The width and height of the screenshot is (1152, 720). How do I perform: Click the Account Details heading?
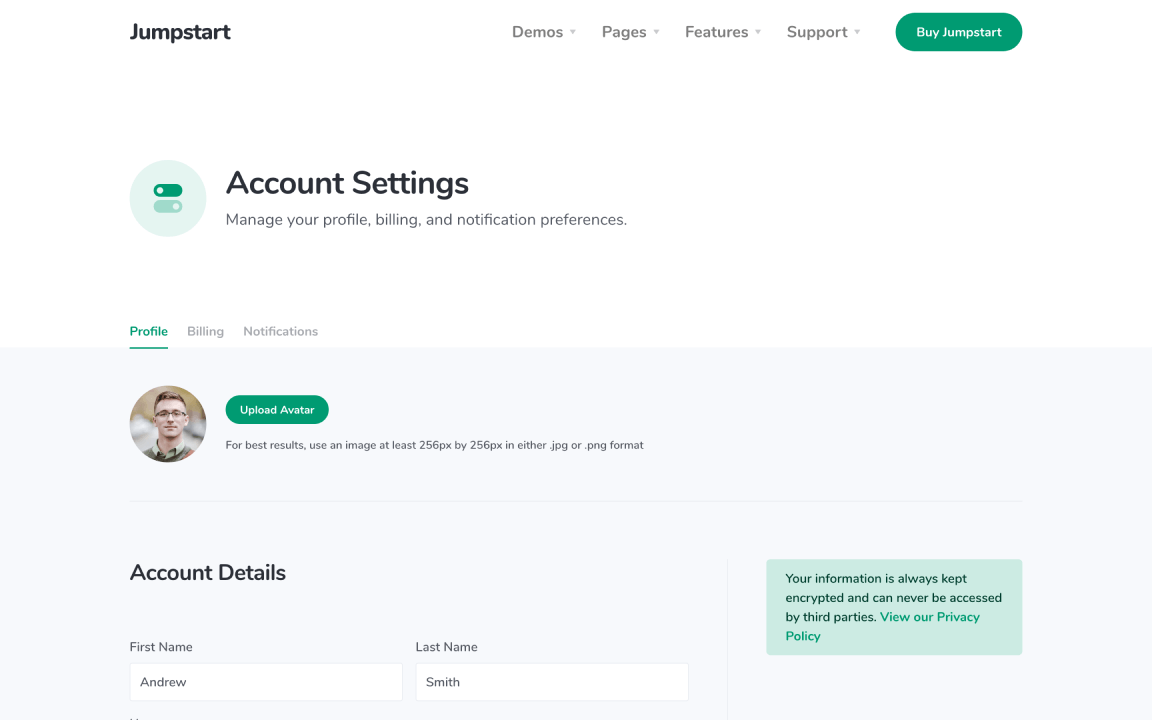(208, 573)
